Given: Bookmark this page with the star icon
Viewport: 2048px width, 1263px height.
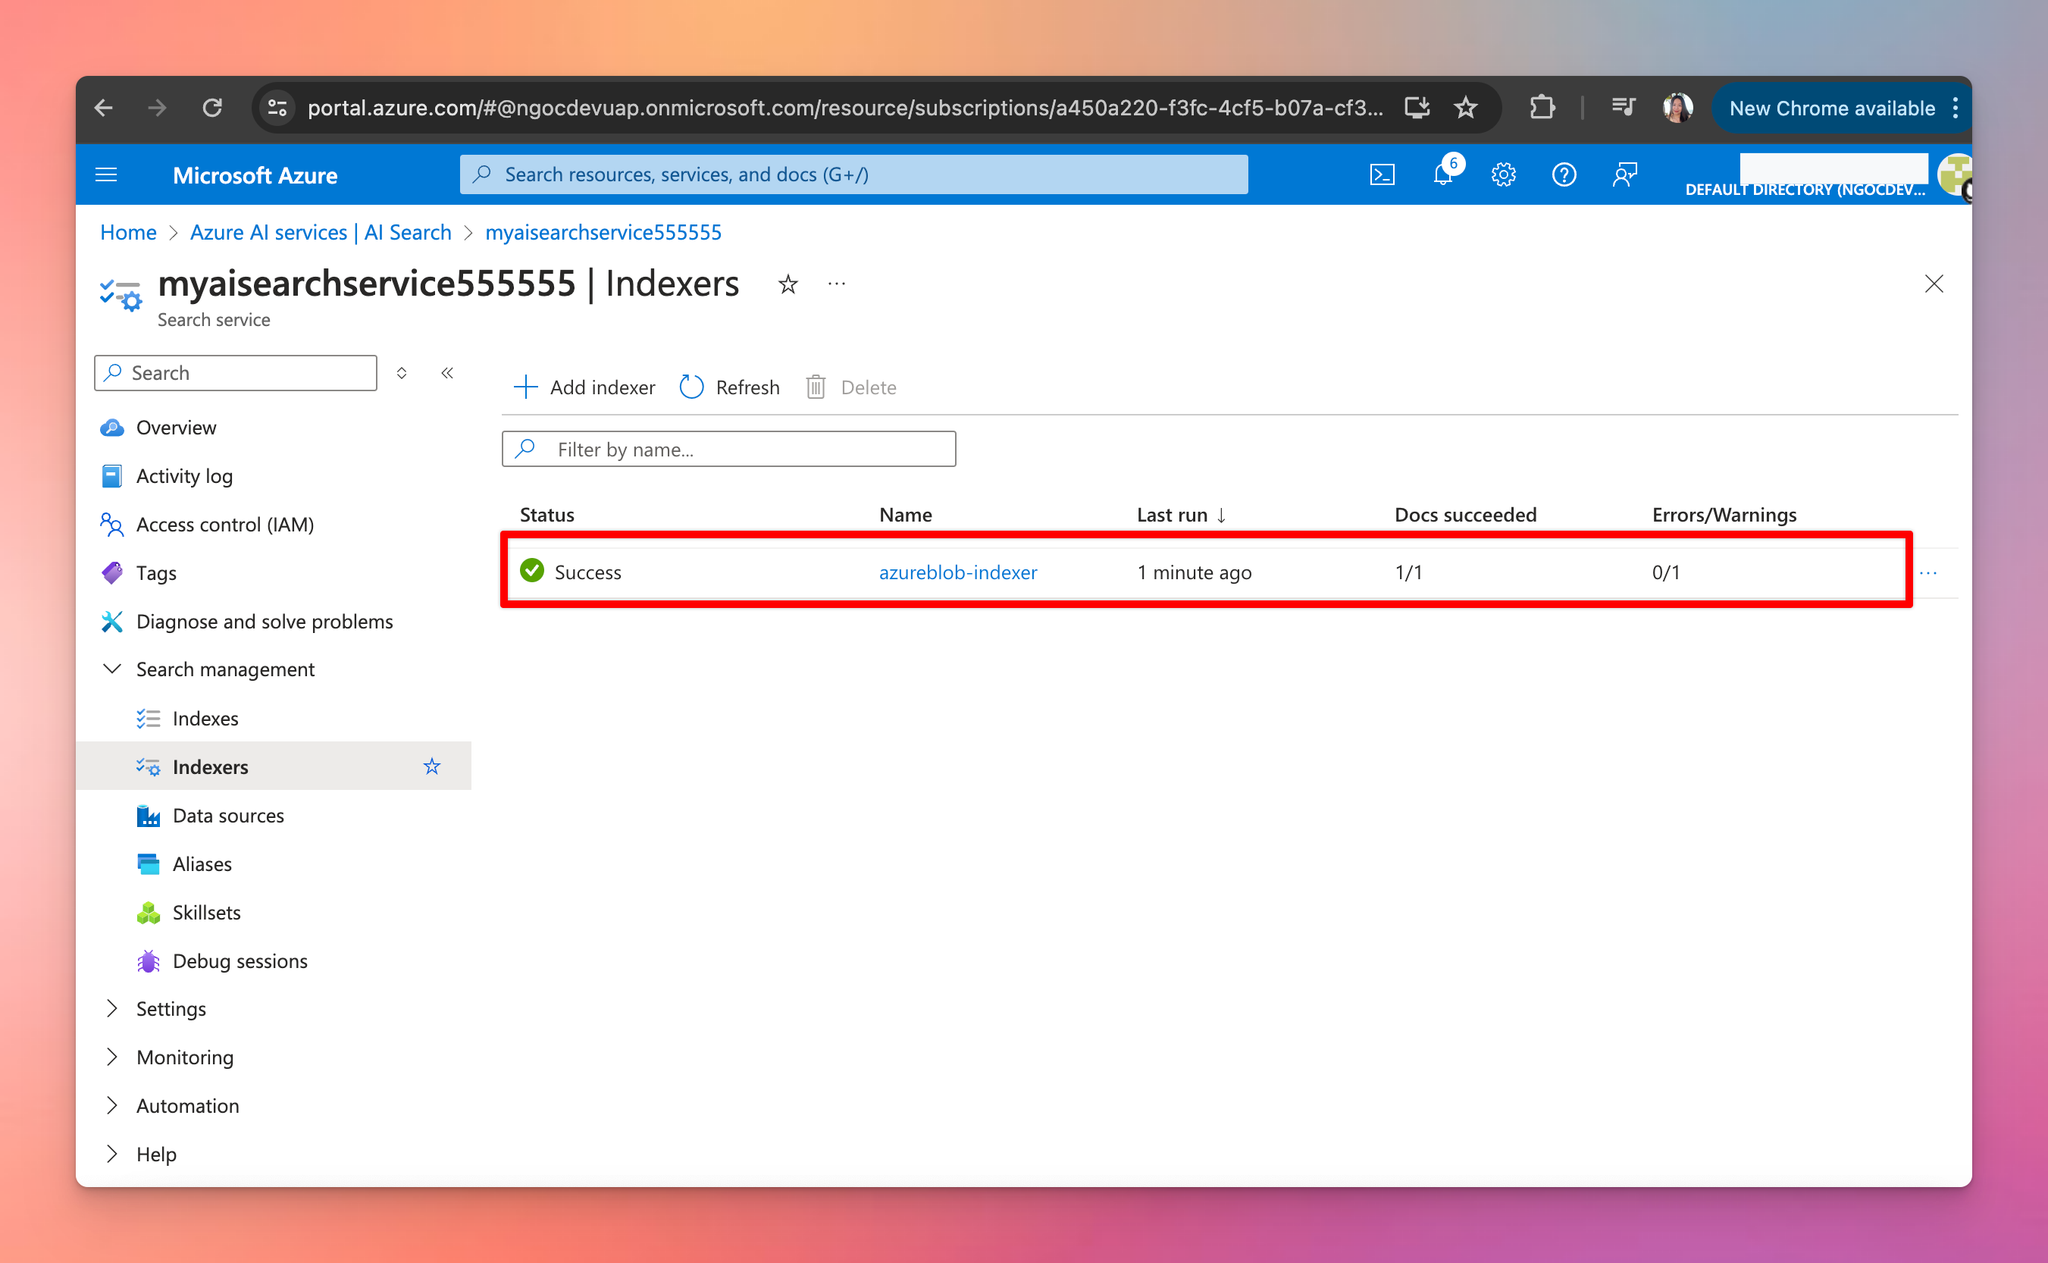Looking at the screenshot, I should 1466,108.
